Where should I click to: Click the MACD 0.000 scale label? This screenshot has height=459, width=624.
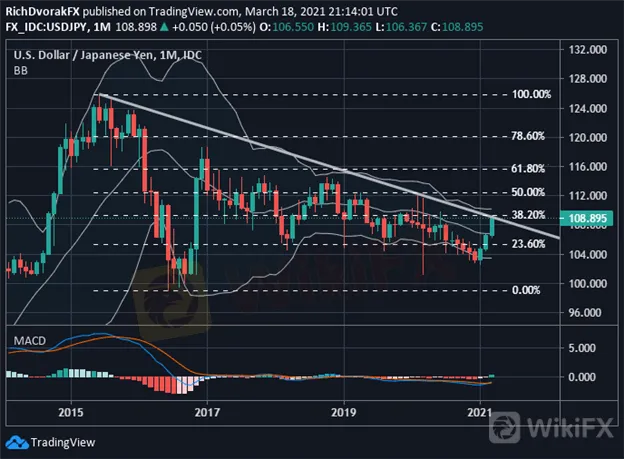coord(582,377)
